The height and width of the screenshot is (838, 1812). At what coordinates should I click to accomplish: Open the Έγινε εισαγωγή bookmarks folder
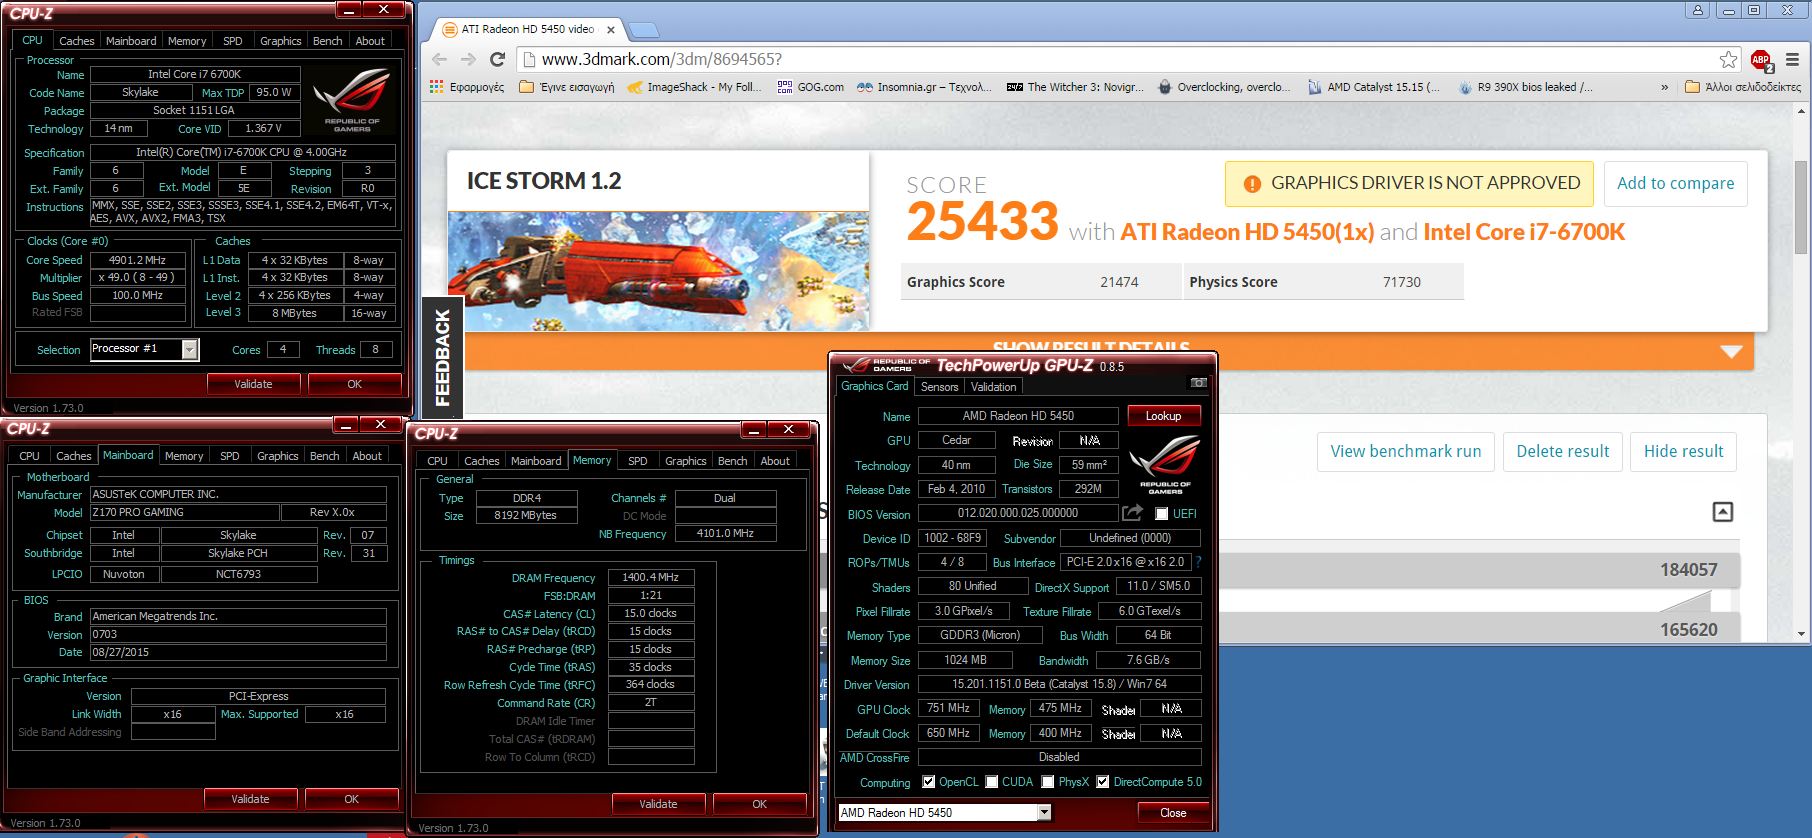tap(567, 87)
